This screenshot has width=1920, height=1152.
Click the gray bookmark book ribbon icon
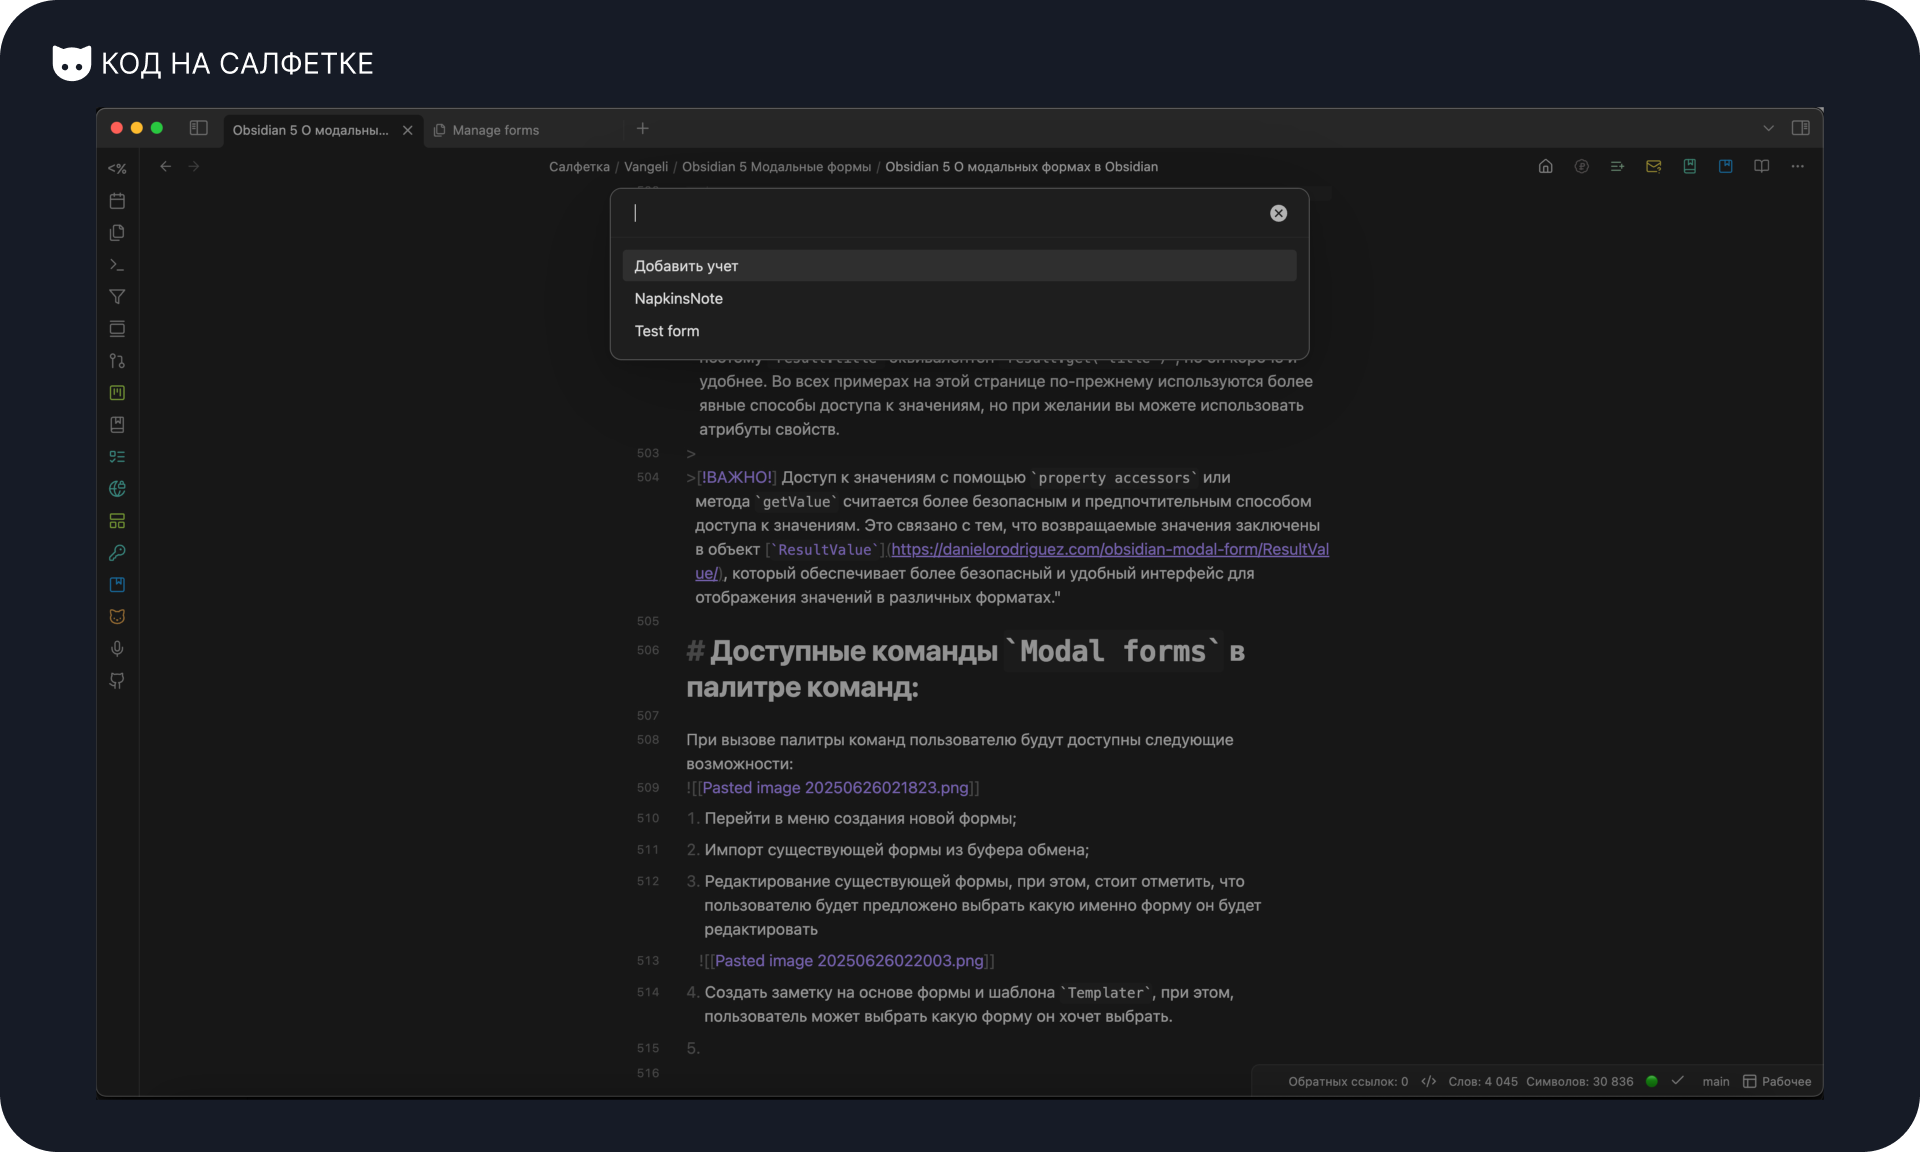(117, 425)
